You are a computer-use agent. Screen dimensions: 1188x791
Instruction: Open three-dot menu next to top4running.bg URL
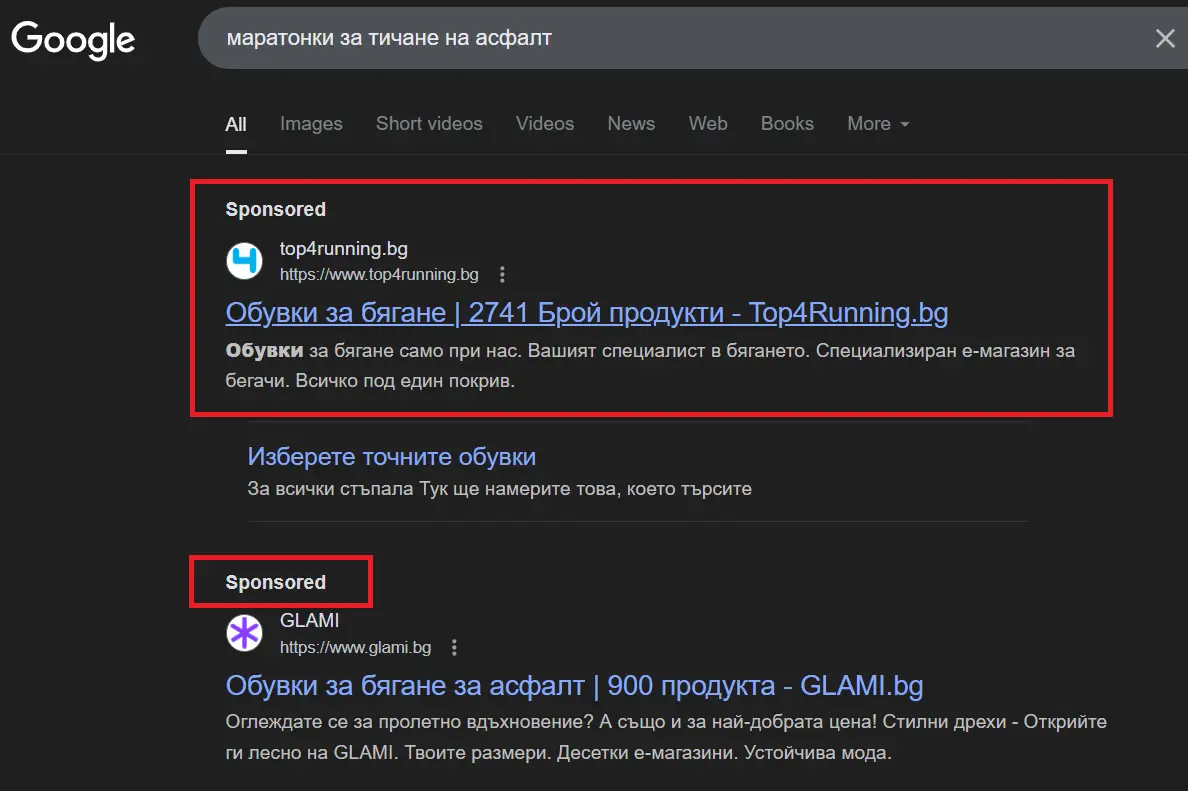pyautogui.click(x=502, y=274)
